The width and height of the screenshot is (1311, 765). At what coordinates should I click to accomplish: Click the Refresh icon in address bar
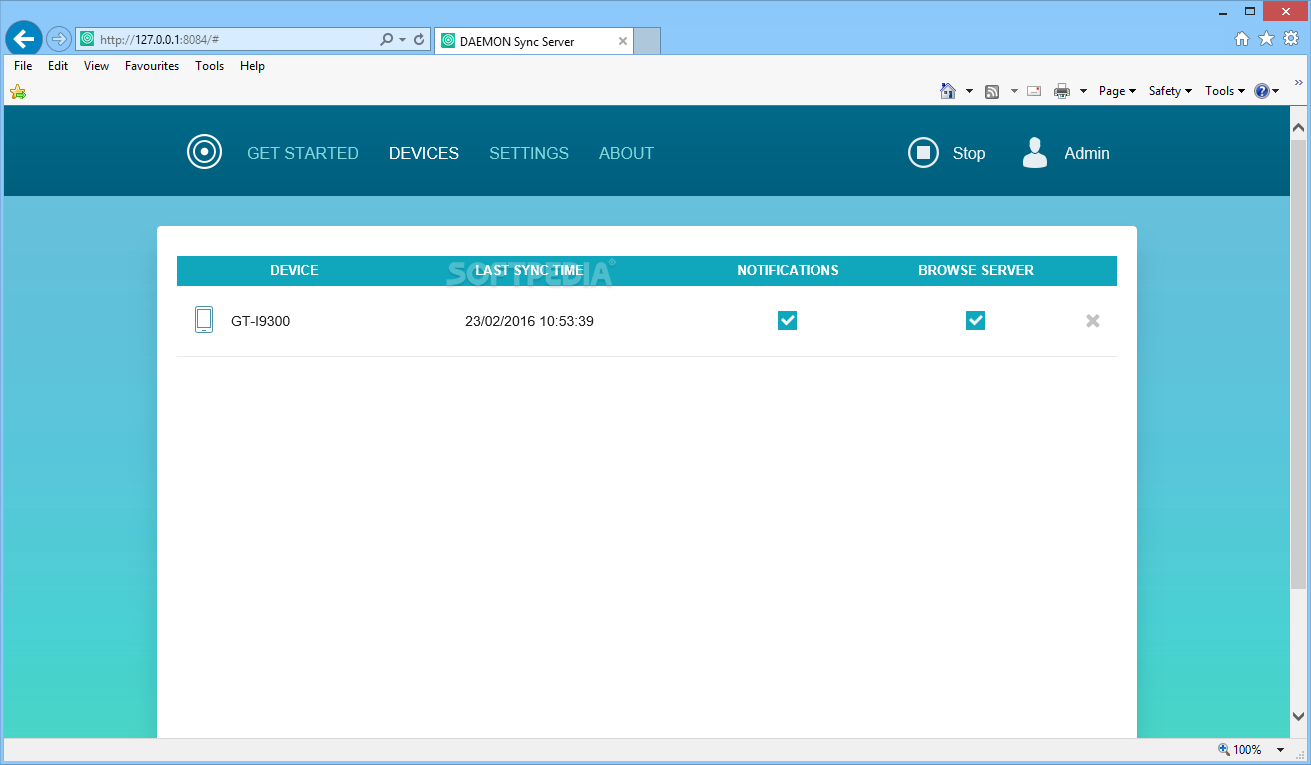pyautogui.click(x=419, y=40)
